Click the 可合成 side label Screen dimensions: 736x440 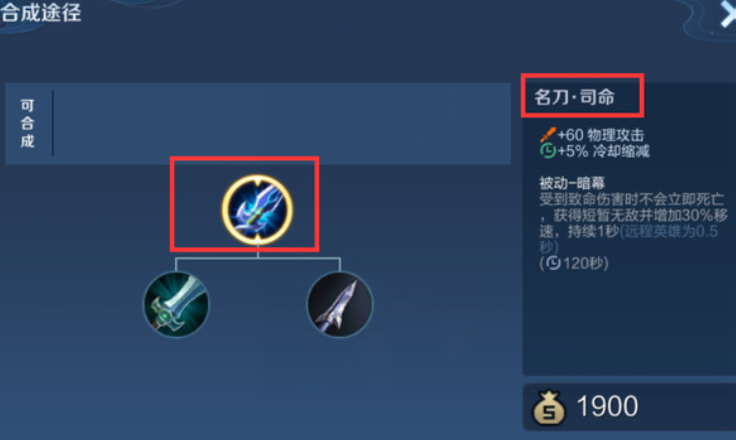(x=27, y=123)
